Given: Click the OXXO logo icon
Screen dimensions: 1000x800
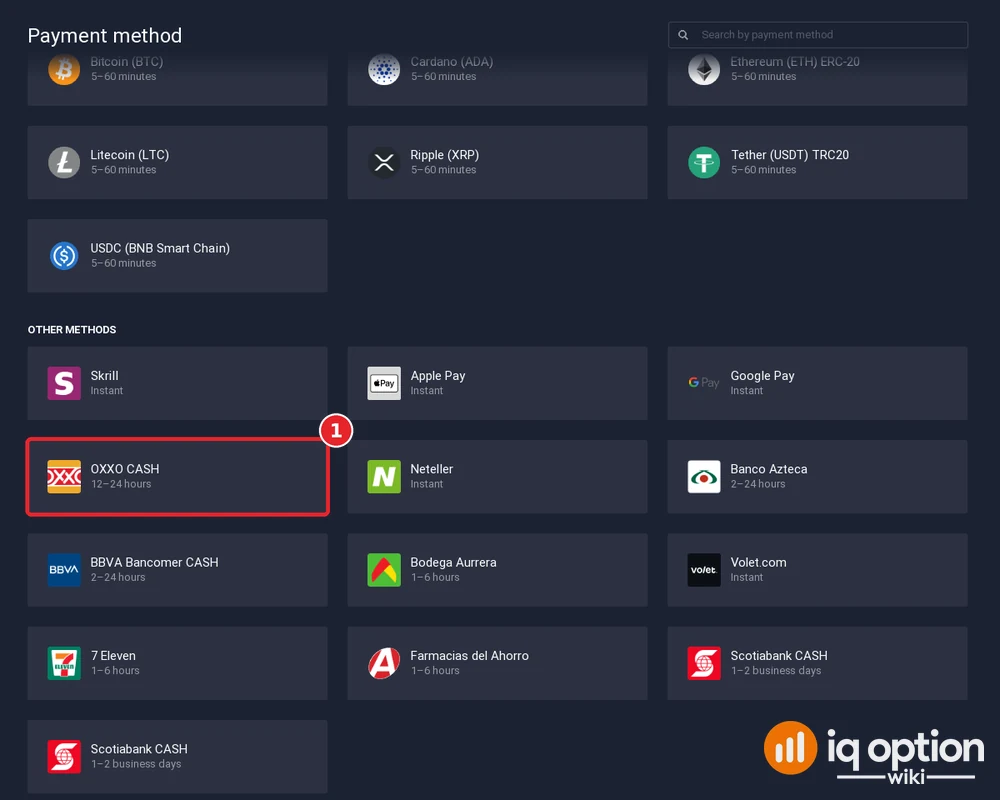Looking at the screenshot, I should [x=64, y=477].
